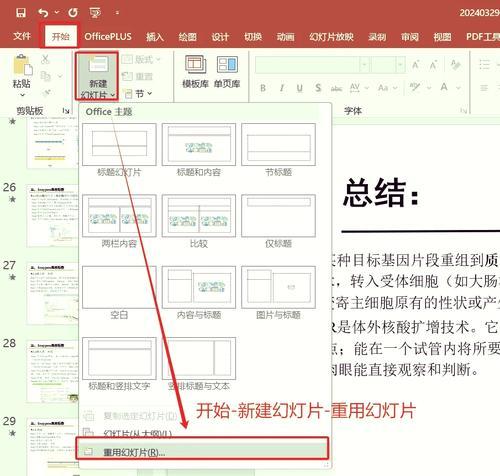Open the 幻灯片放映 ribbon tab
500x476 pixels.
coord(331,36)
